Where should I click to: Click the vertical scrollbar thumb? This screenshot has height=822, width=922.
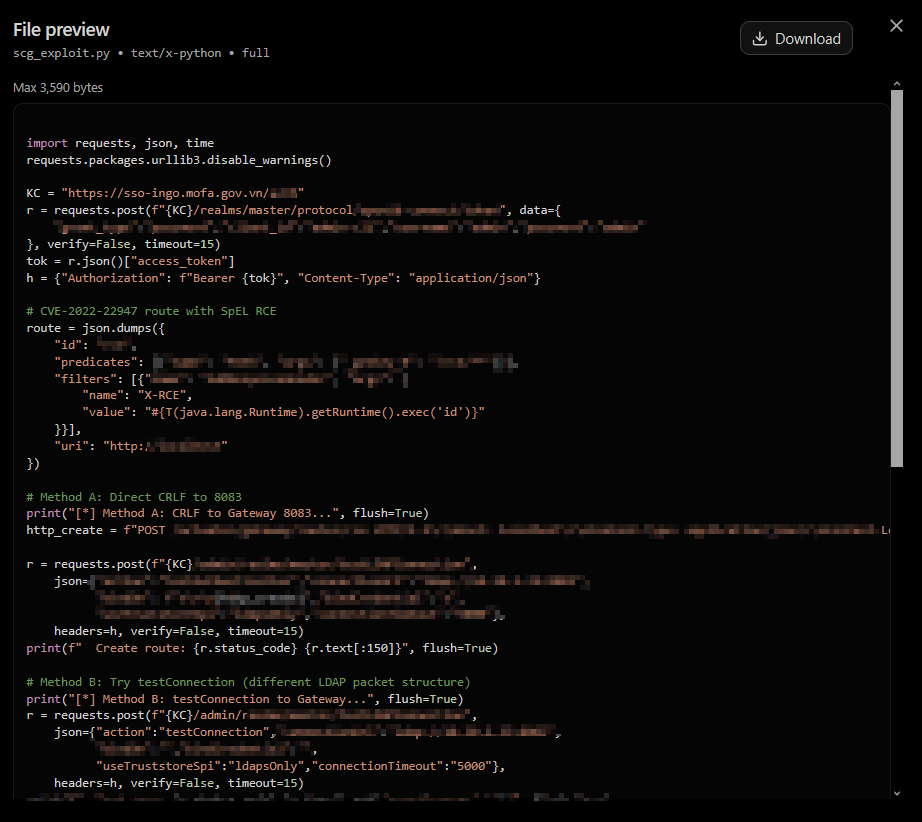(x=897, y=279)
